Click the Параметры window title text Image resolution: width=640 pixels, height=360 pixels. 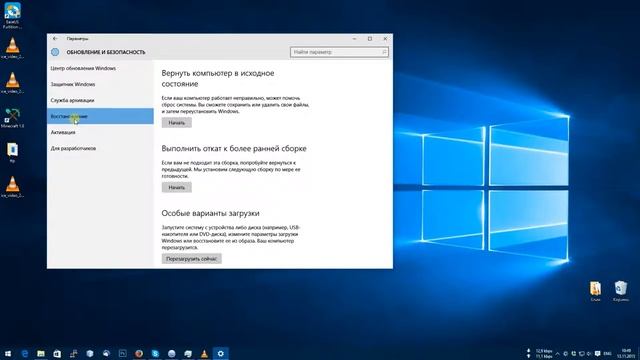coord(77,39)
